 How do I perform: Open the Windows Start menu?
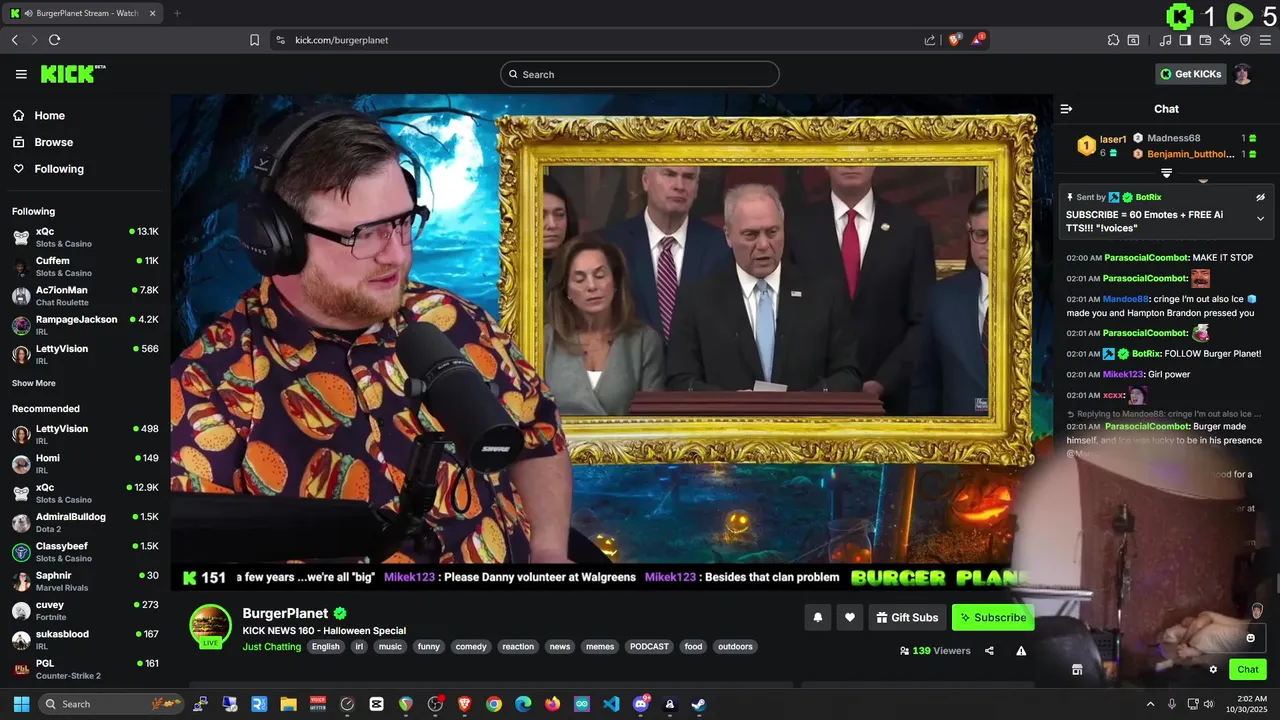point(19,704)
